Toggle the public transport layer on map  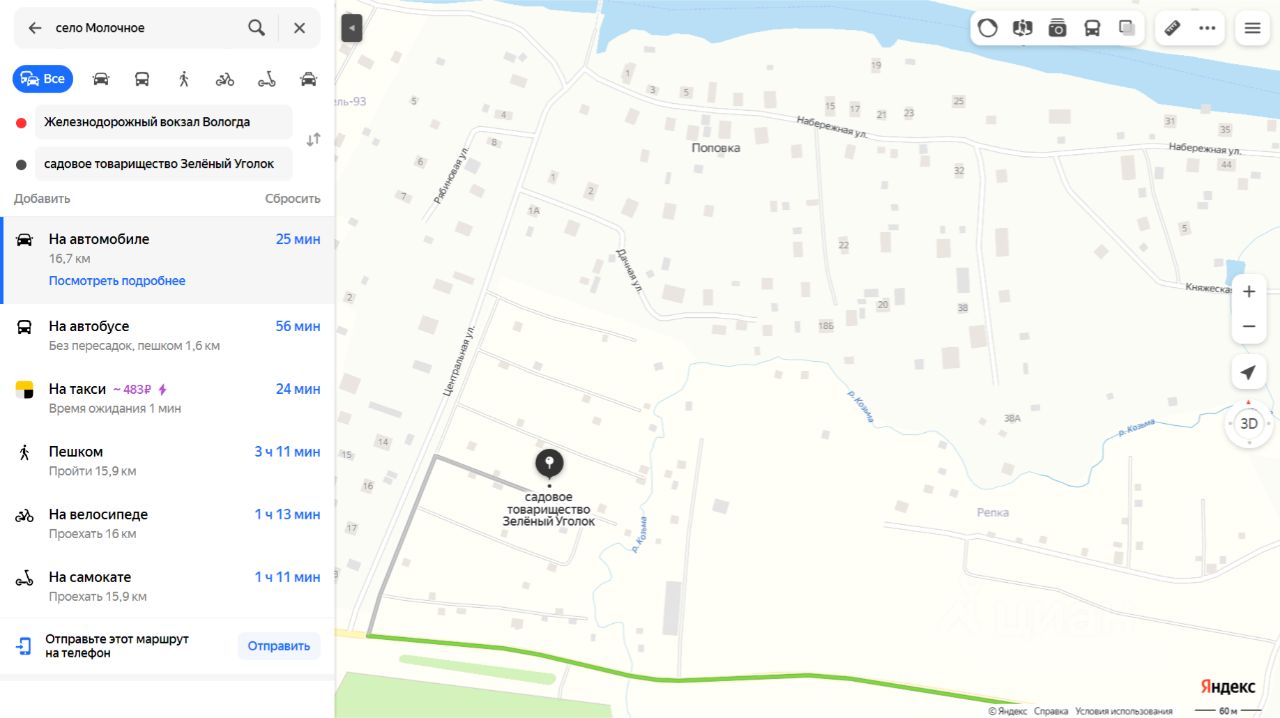(1092, 28)
